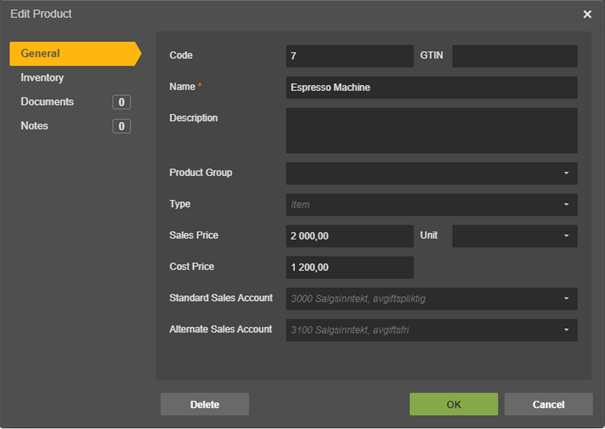Switch to the Inventory tab
The height and width of the screenshot is (429, 605).
[42, 78]
